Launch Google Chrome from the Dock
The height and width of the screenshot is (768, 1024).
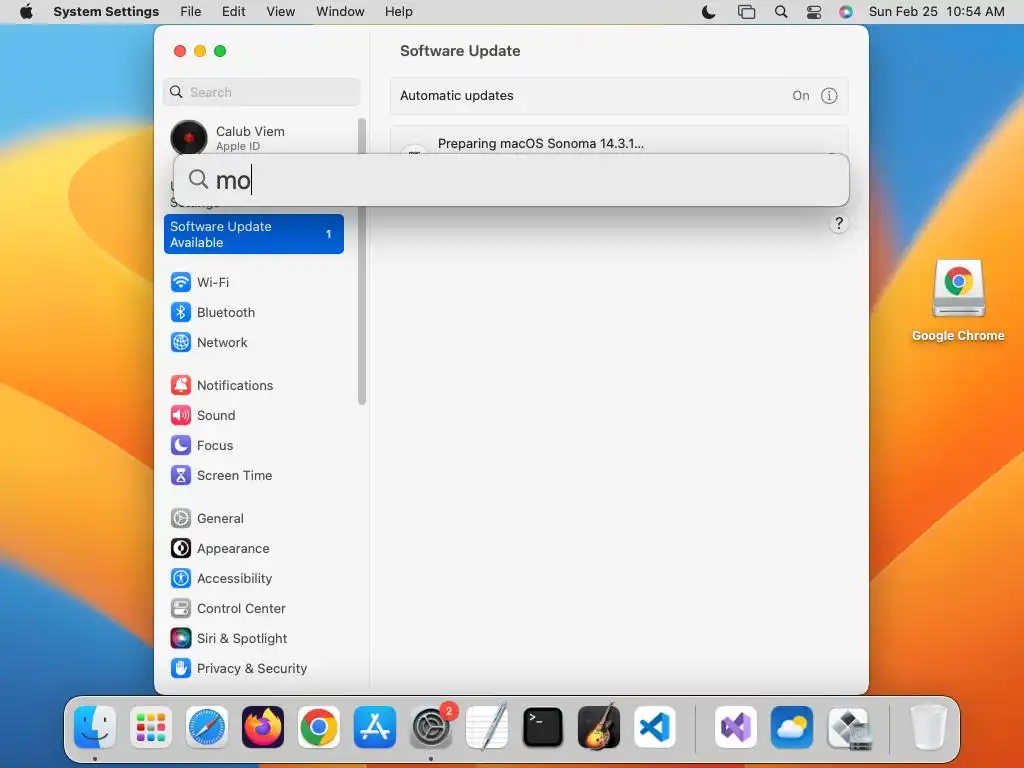click(x=319, y=727)
